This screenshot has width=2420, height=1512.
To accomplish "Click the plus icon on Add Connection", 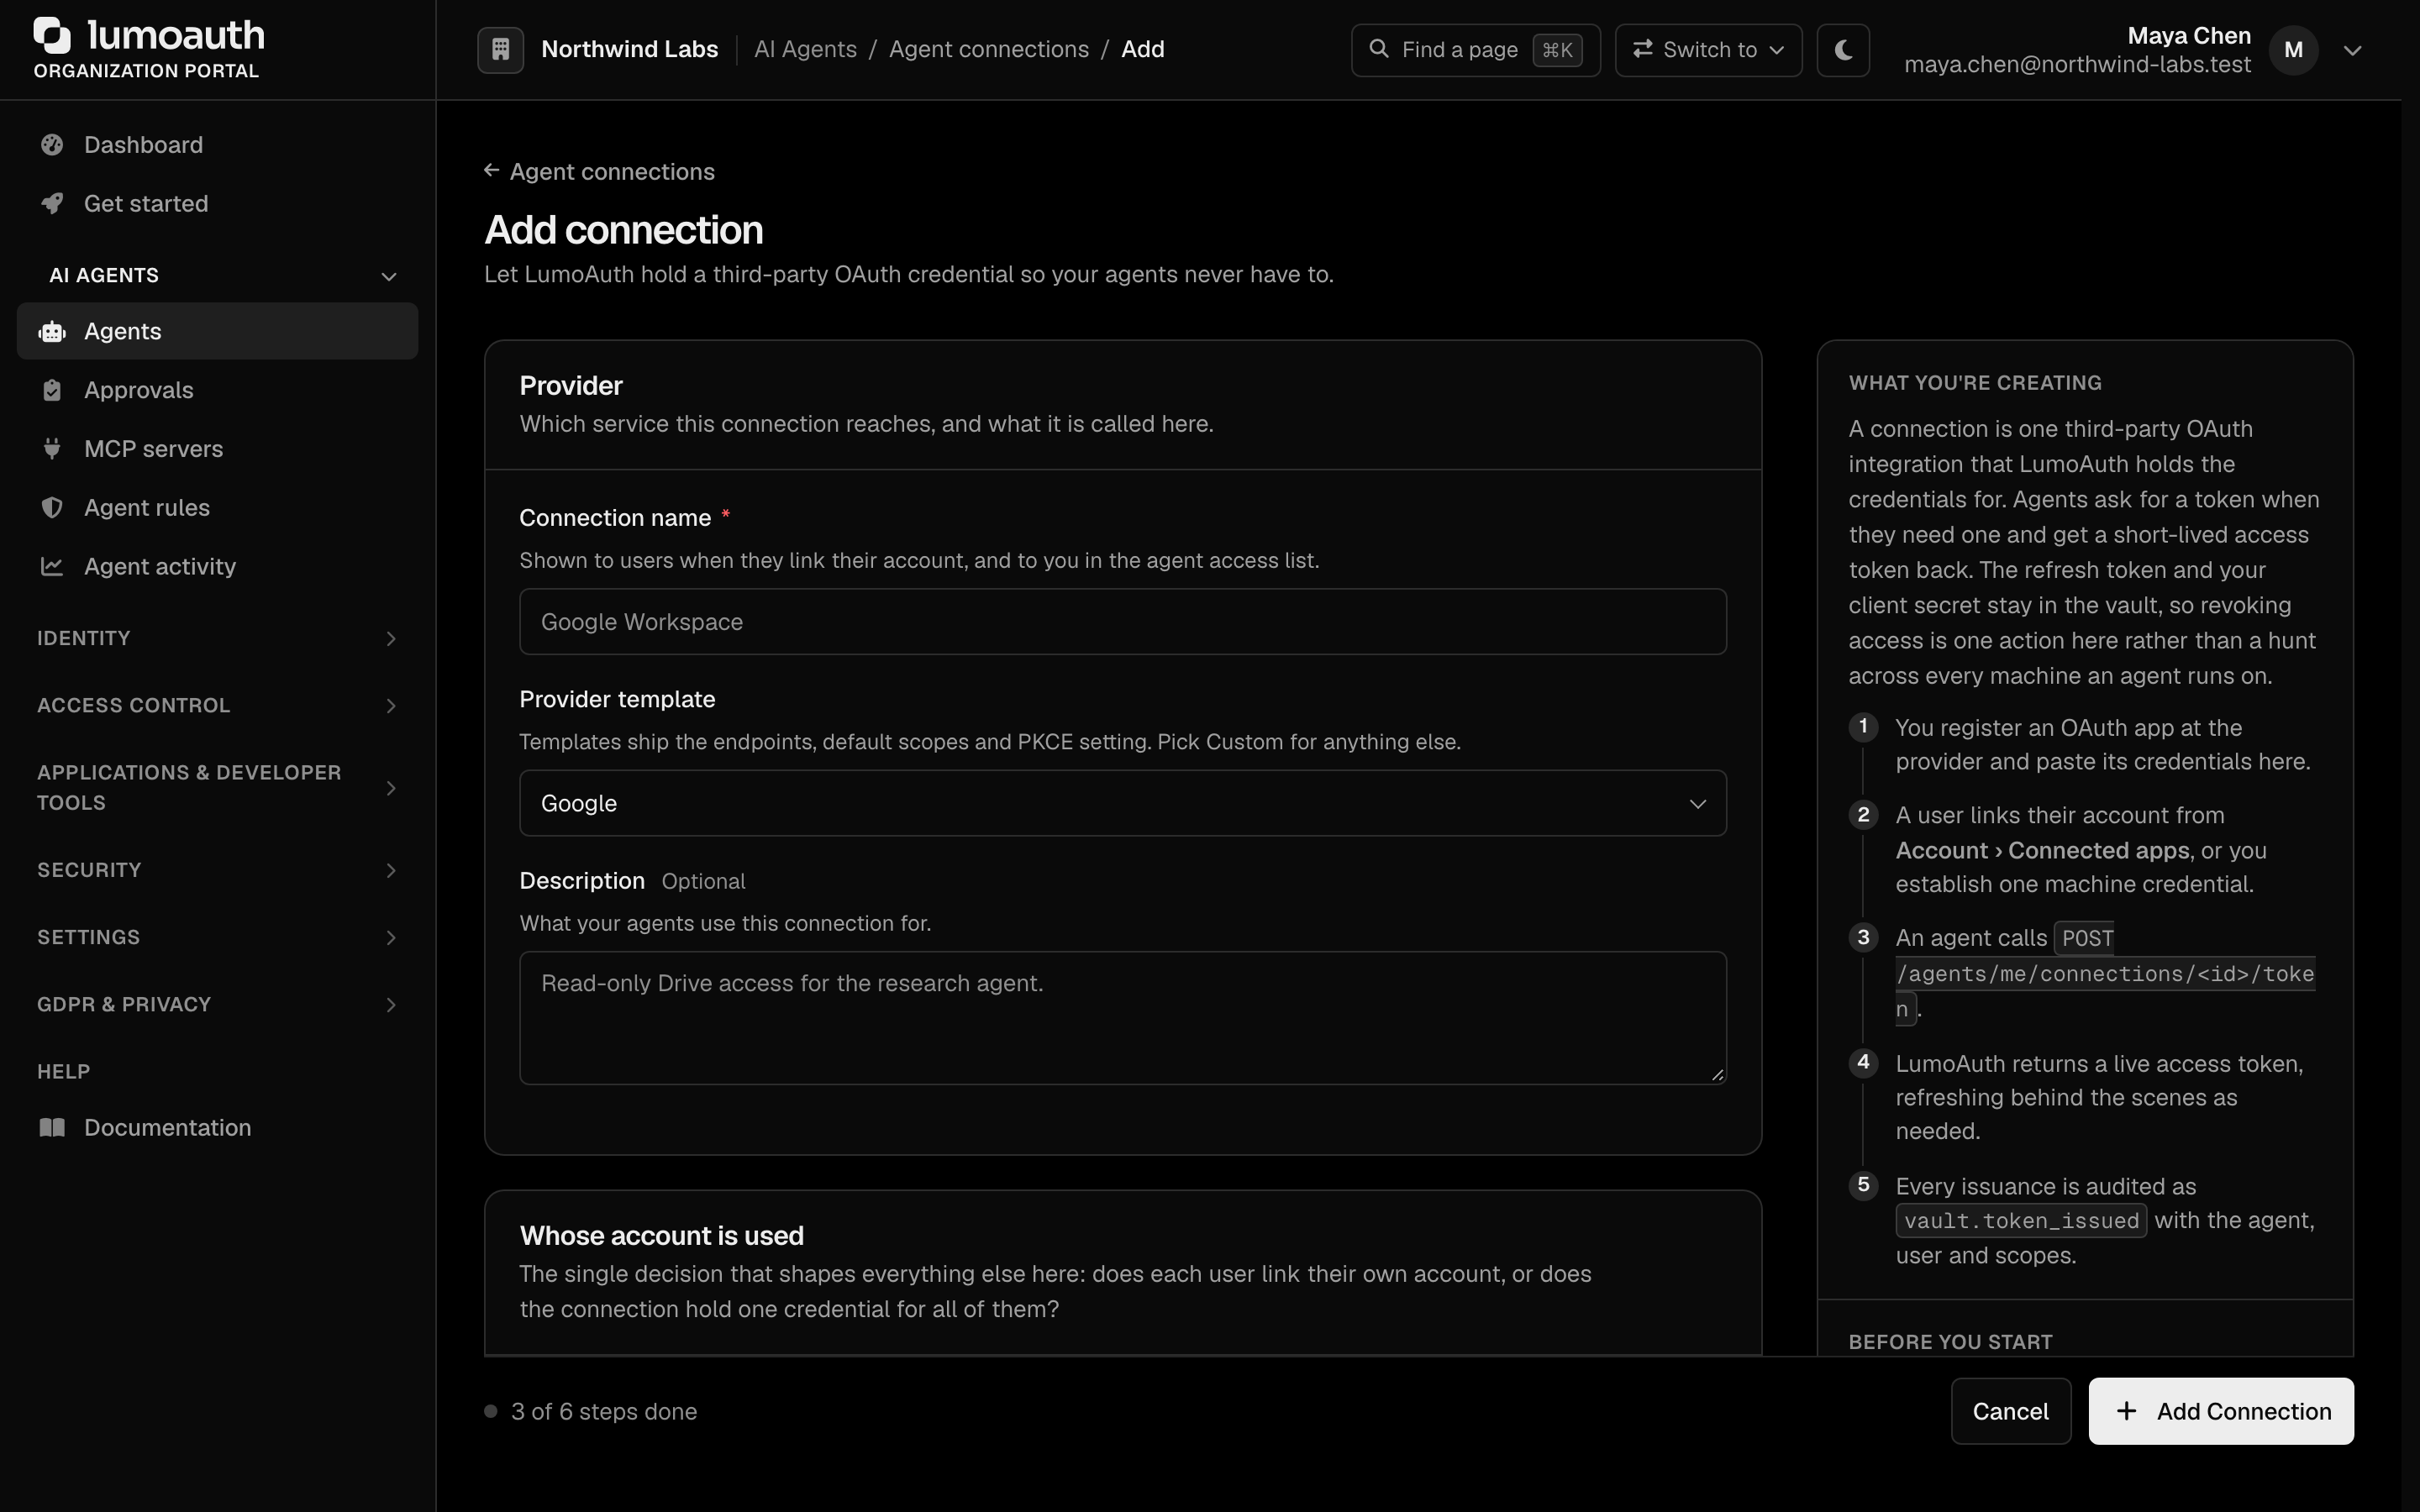I will tap(2127, 1411).
